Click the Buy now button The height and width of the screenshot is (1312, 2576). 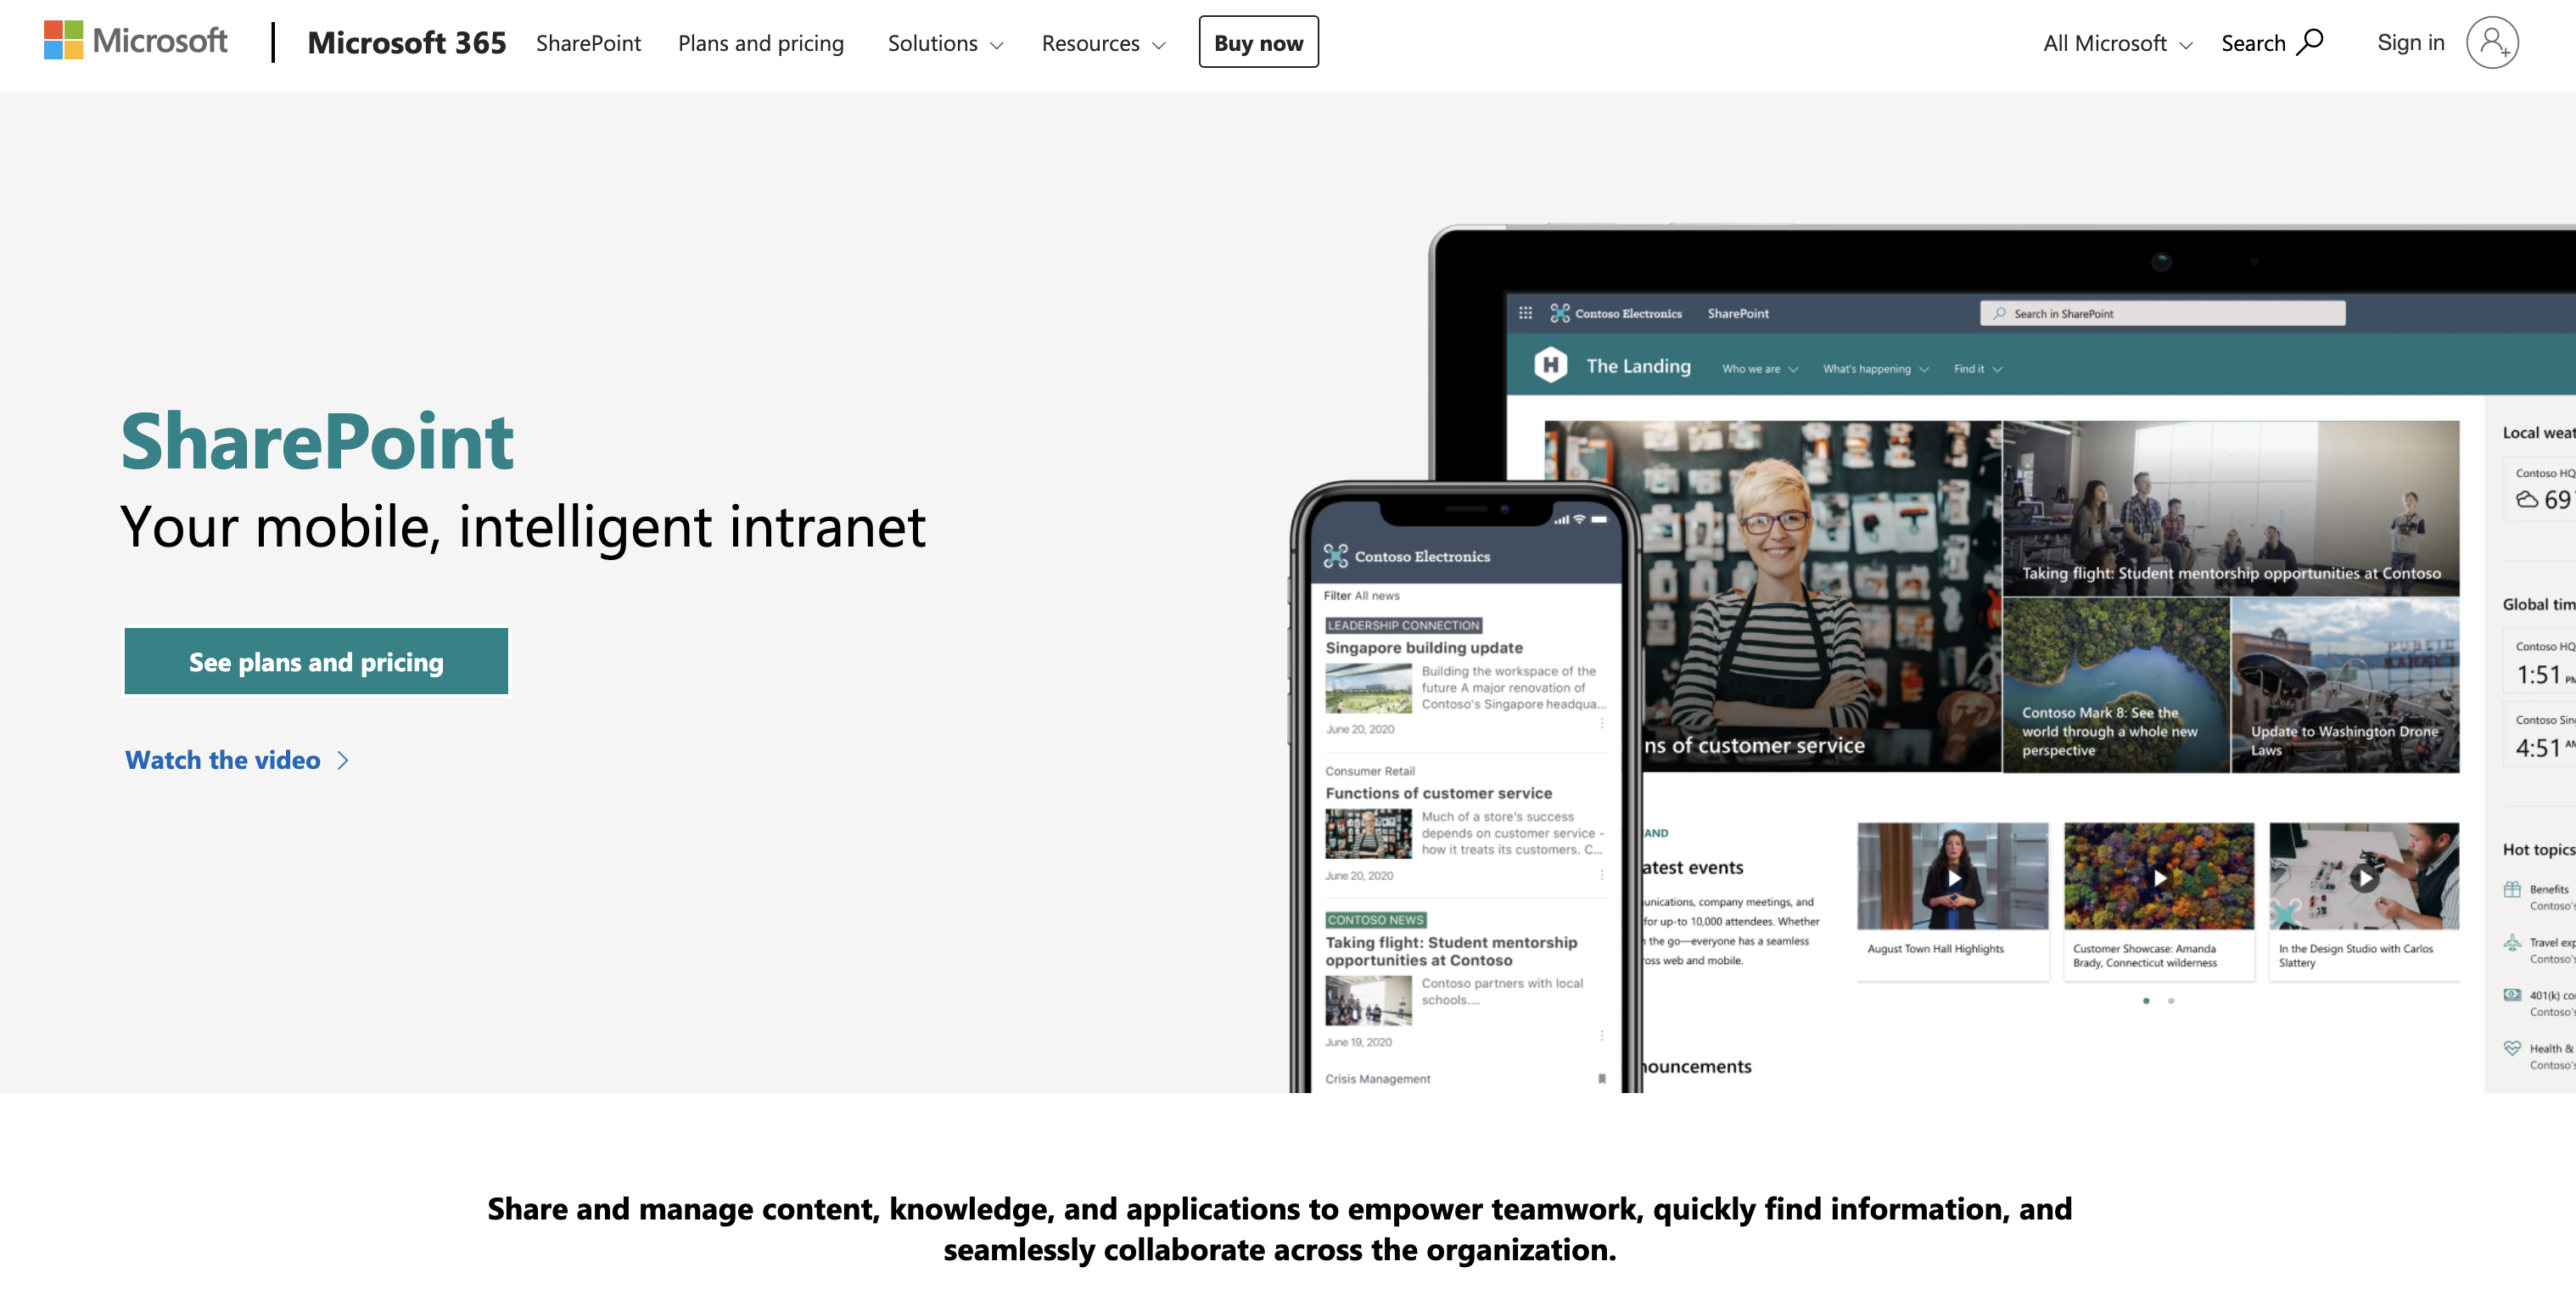[x=1258, y=42]
